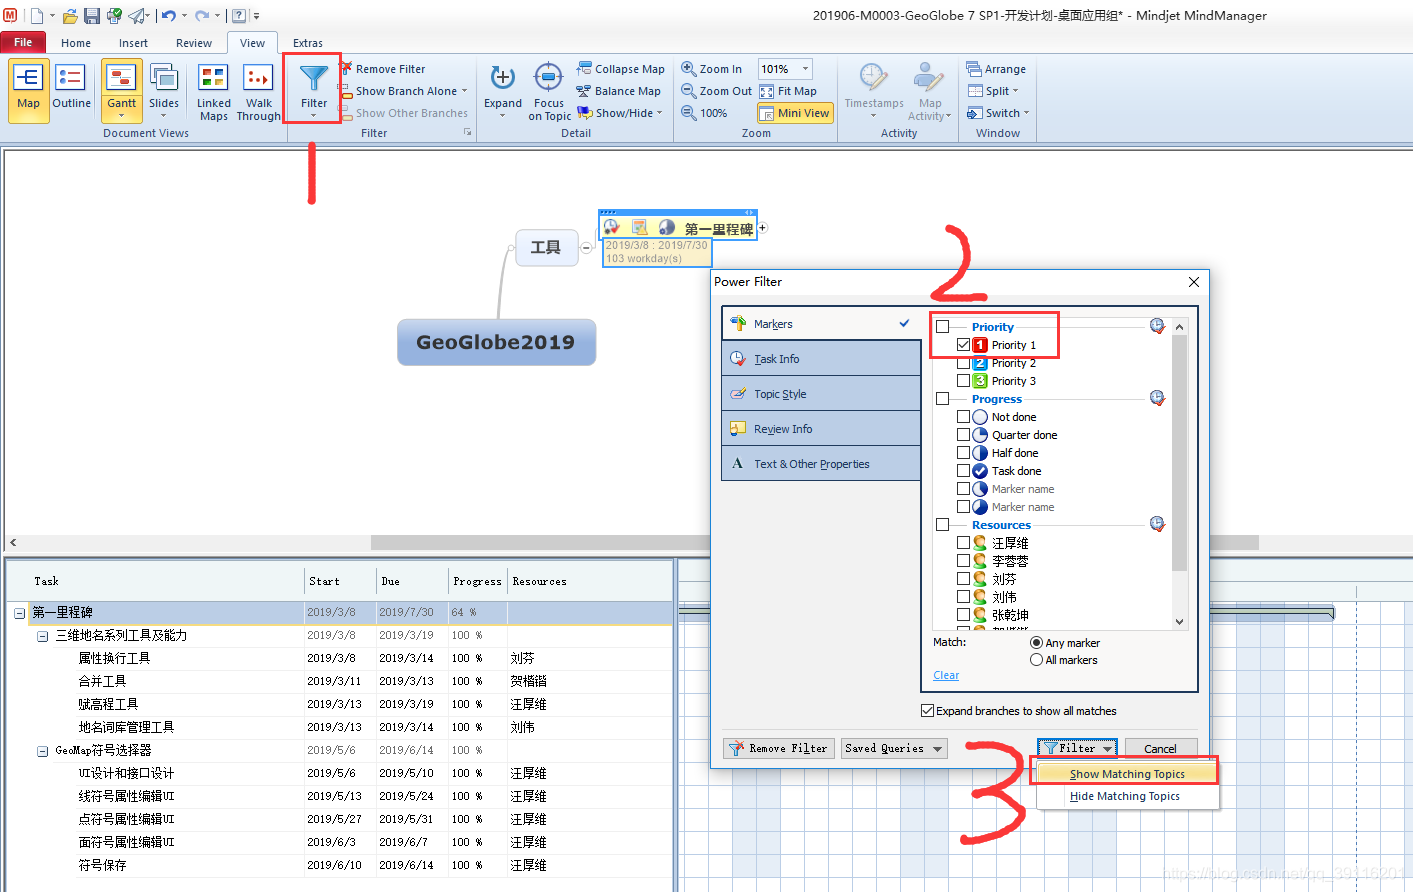Choose Show Matching Topics menu item
1413x892 pixels.
click(x=1127, y=774)
